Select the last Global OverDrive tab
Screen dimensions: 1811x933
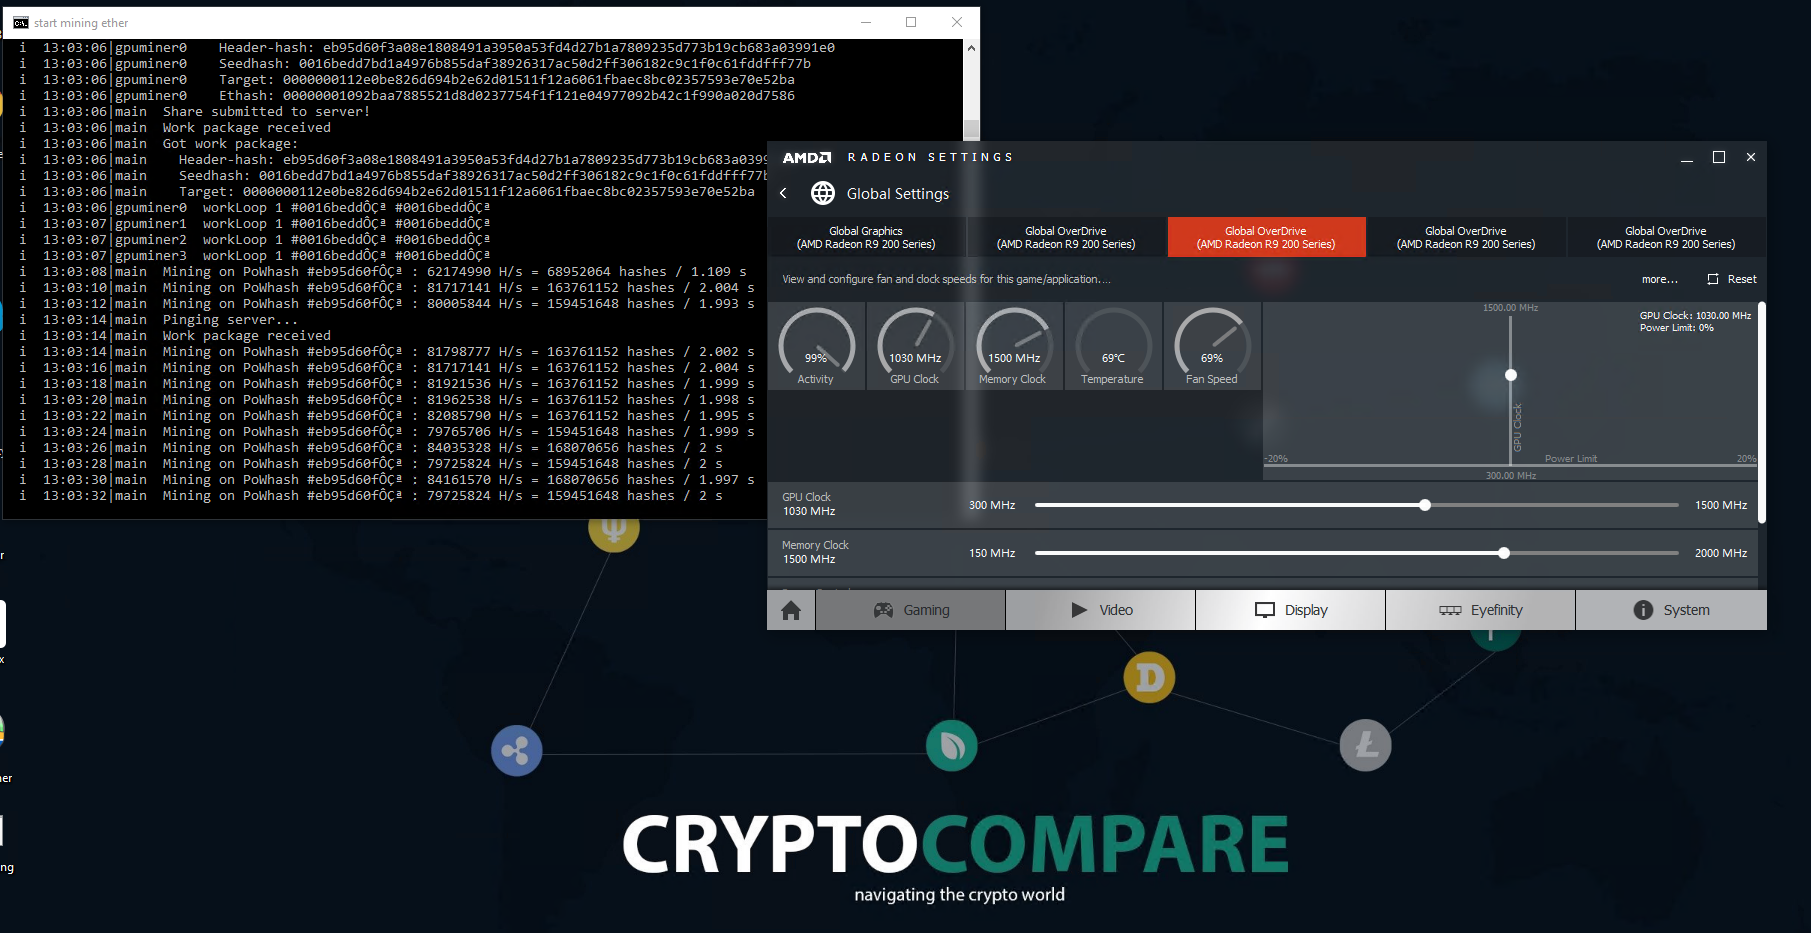click(1666, 237)
